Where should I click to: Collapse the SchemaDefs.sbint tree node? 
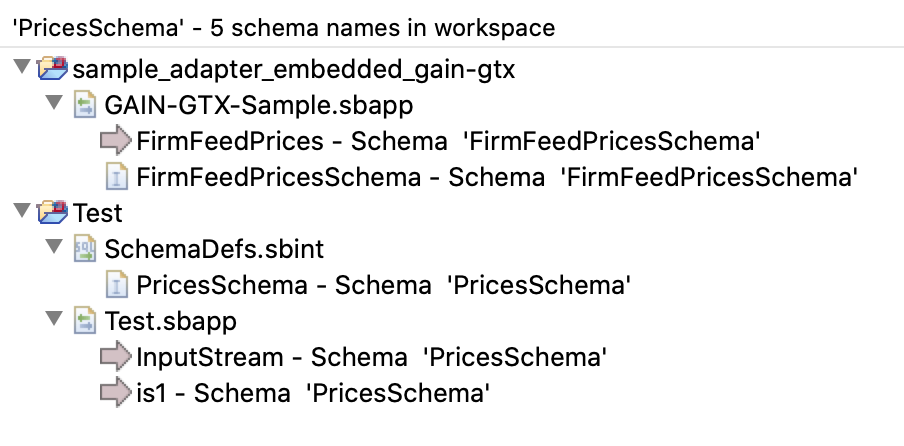(54, 249)
